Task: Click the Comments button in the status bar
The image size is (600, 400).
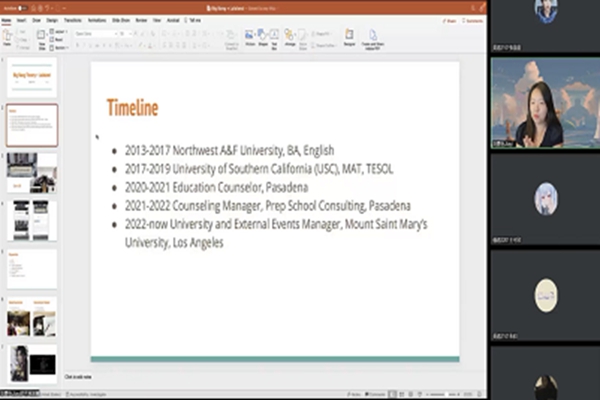Action: pos(375,394)
